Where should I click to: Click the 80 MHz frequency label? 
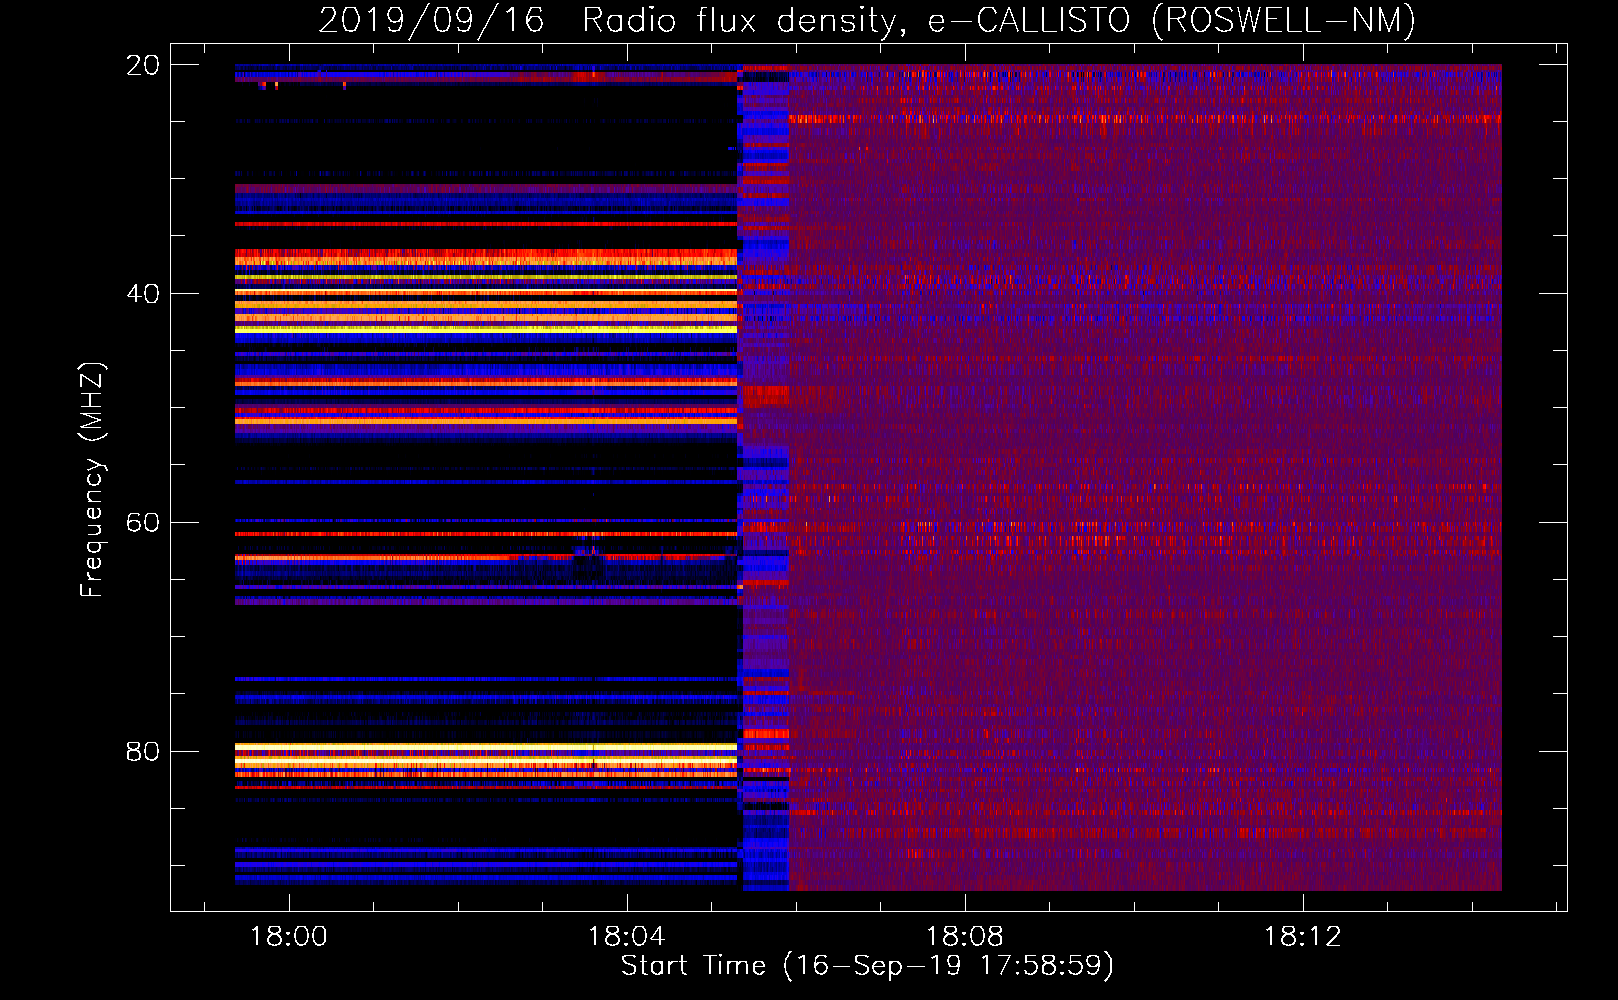tap(142, 752)
